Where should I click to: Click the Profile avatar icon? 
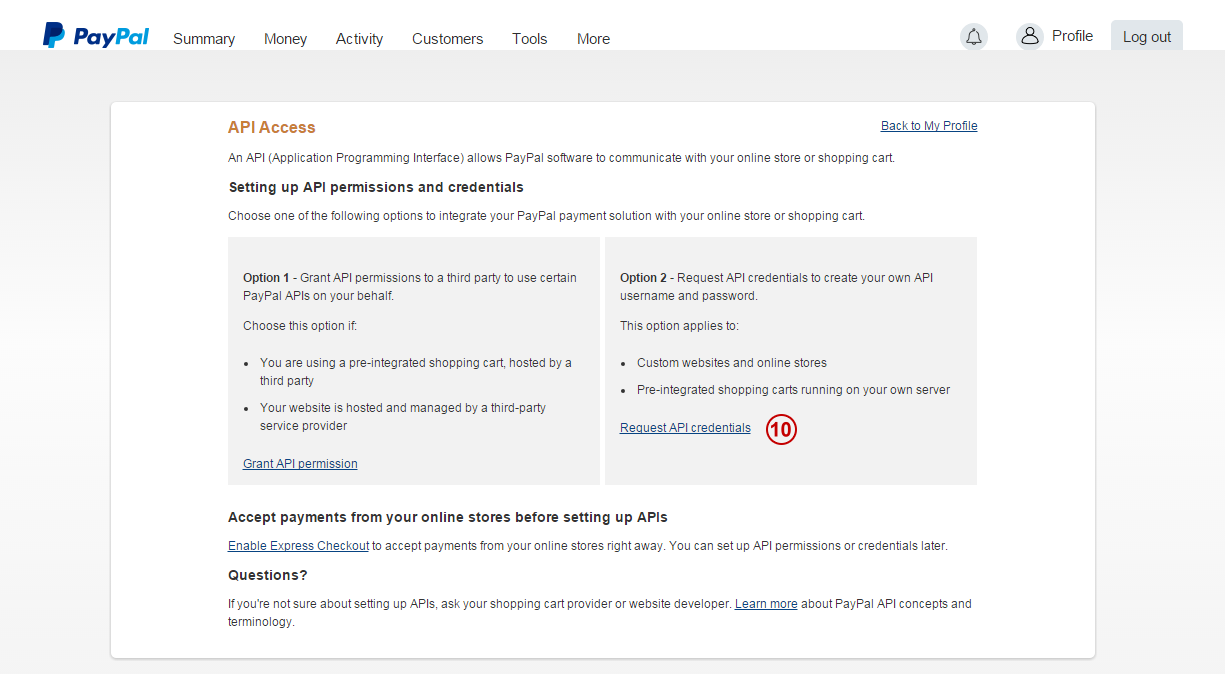tap(1029, 37)
